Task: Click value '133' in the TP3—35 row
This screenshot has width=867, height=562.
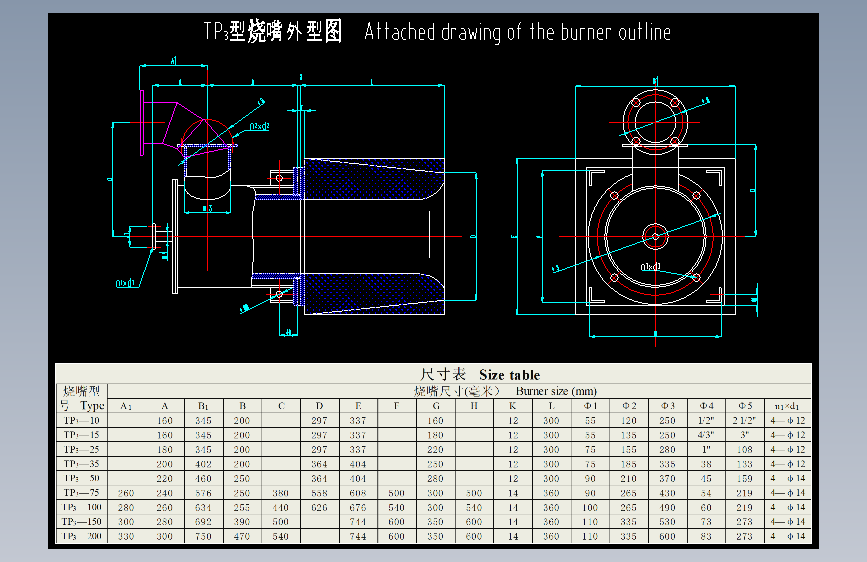Action: pyautogui.click(x=745, y=464)
